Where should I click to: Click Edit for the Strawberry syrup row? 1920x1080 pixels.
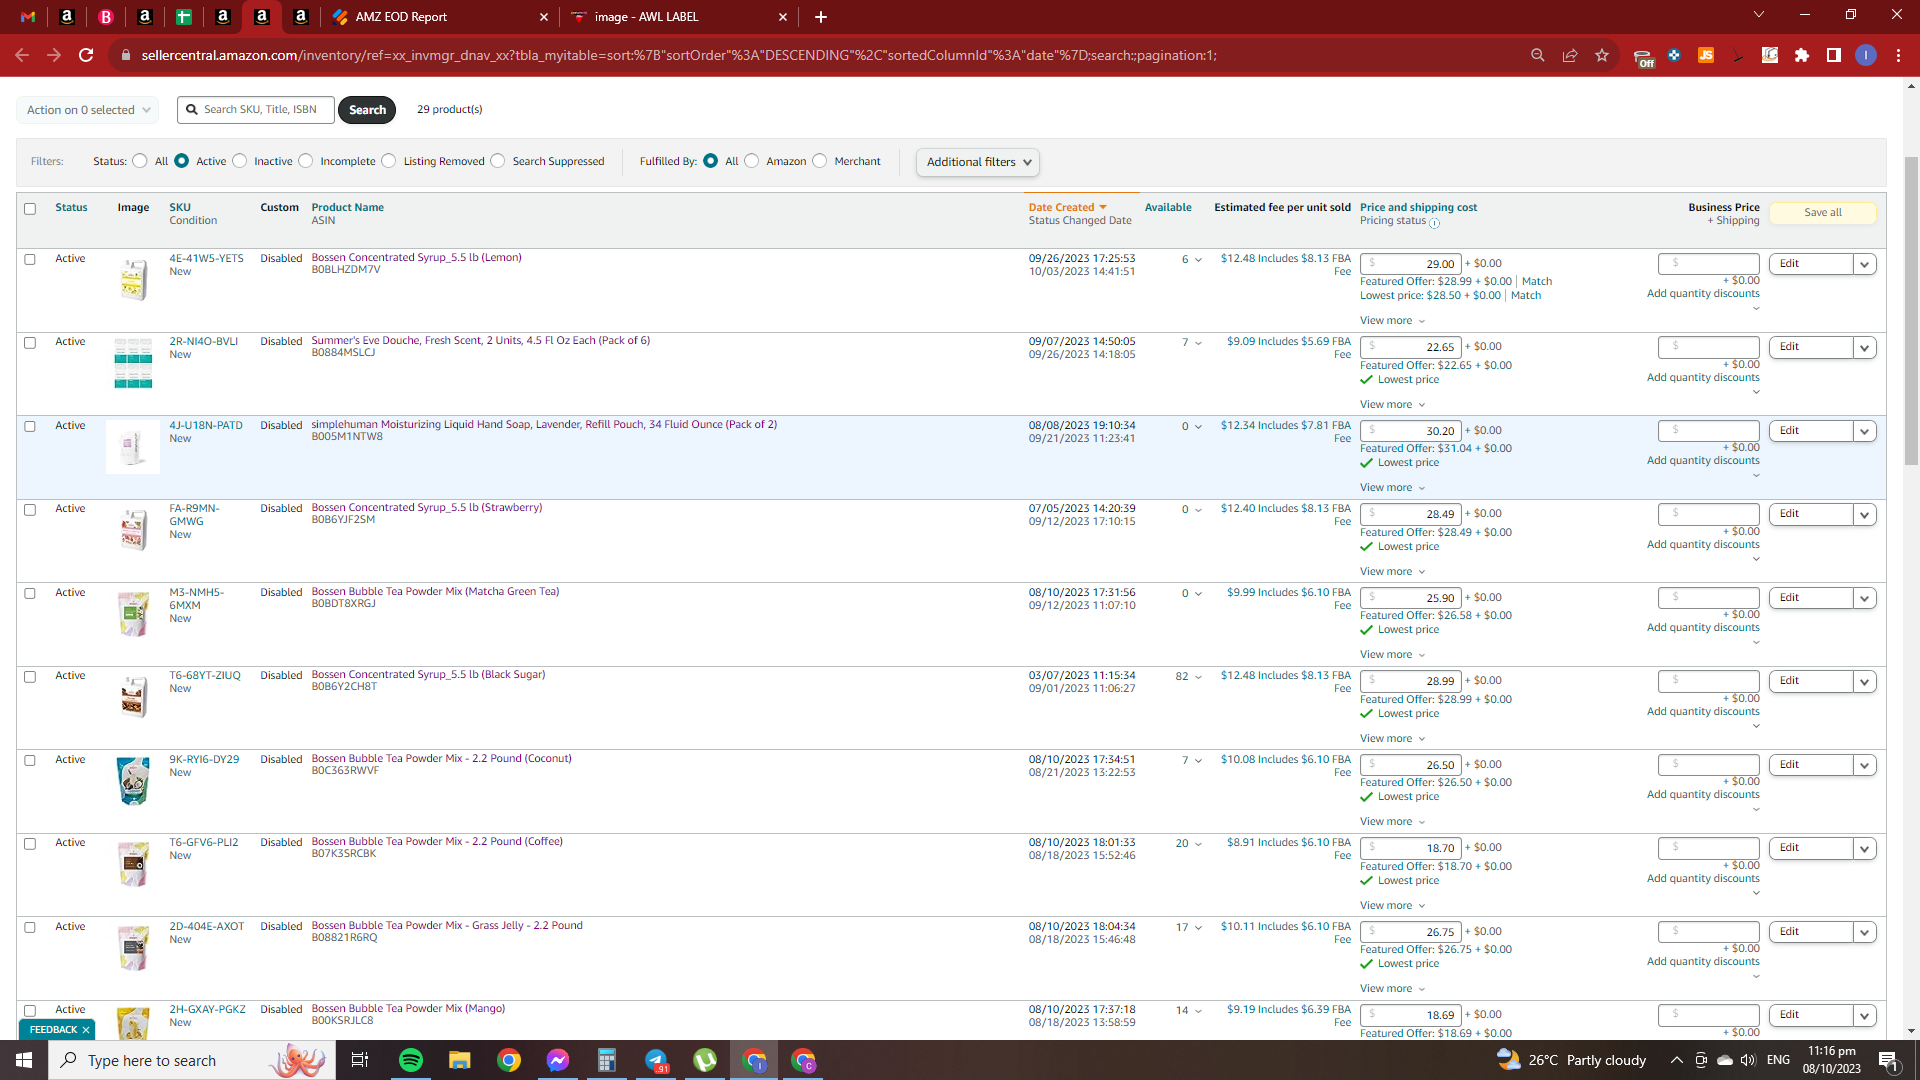pyautogui.click(x=1811, y=514)
